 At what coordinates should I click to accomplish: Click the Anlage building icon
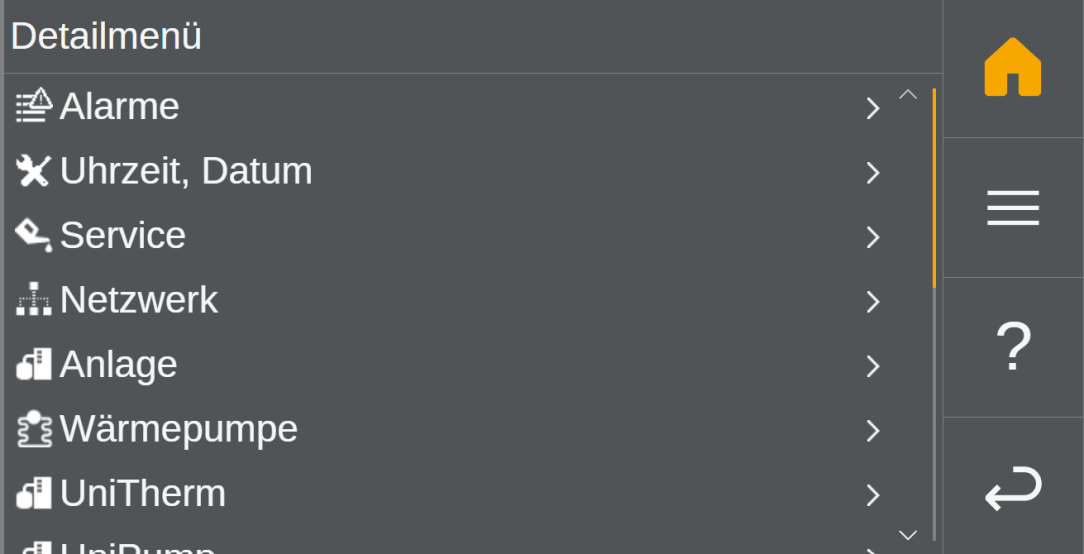[x=34, y=365]
